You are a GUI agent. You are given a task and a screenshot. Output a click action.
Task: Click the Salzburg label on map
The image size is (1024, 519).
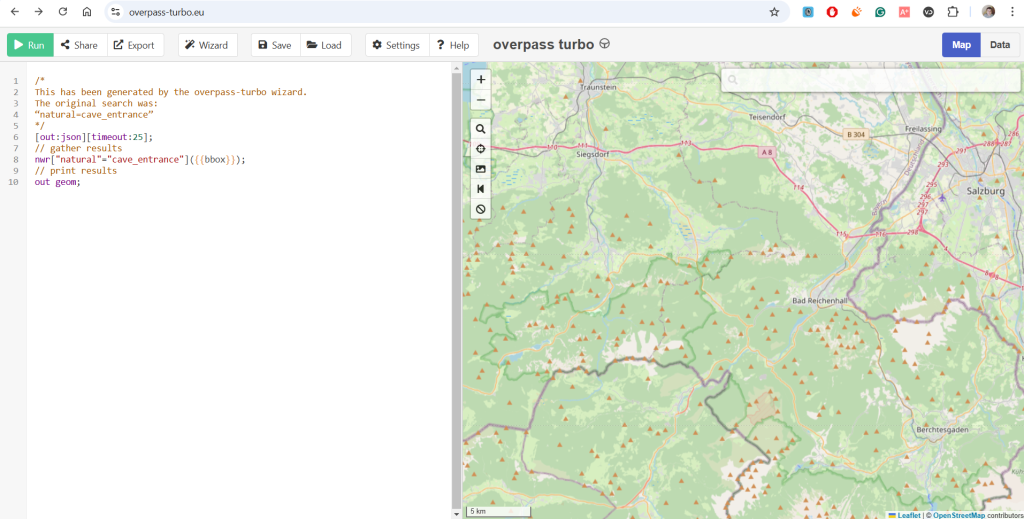[x=985, y=191]
